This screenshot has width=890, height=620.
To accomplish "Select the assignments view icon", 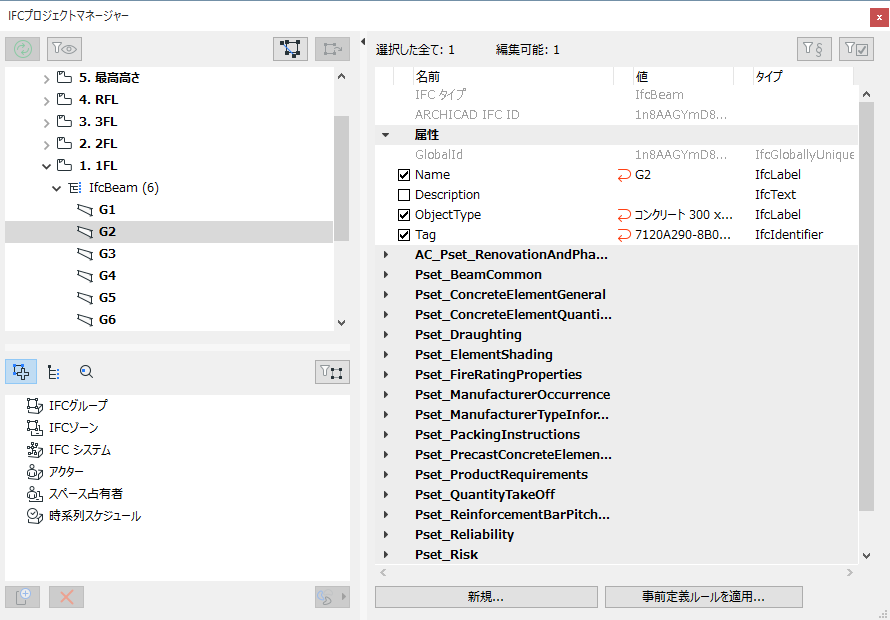I will coord(21,372).
